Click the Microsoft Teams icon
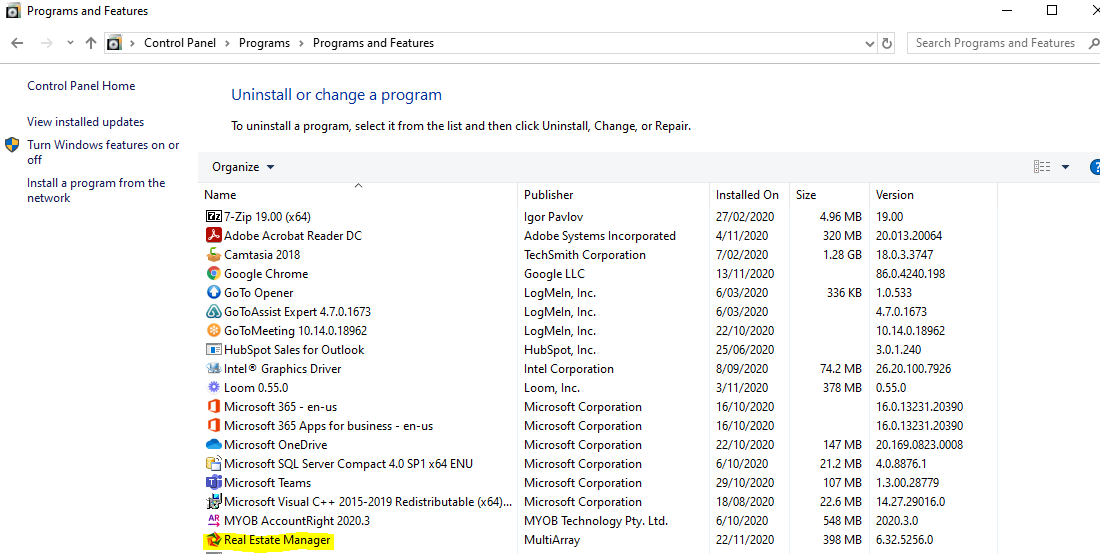1100x554 pixels. 213,482
